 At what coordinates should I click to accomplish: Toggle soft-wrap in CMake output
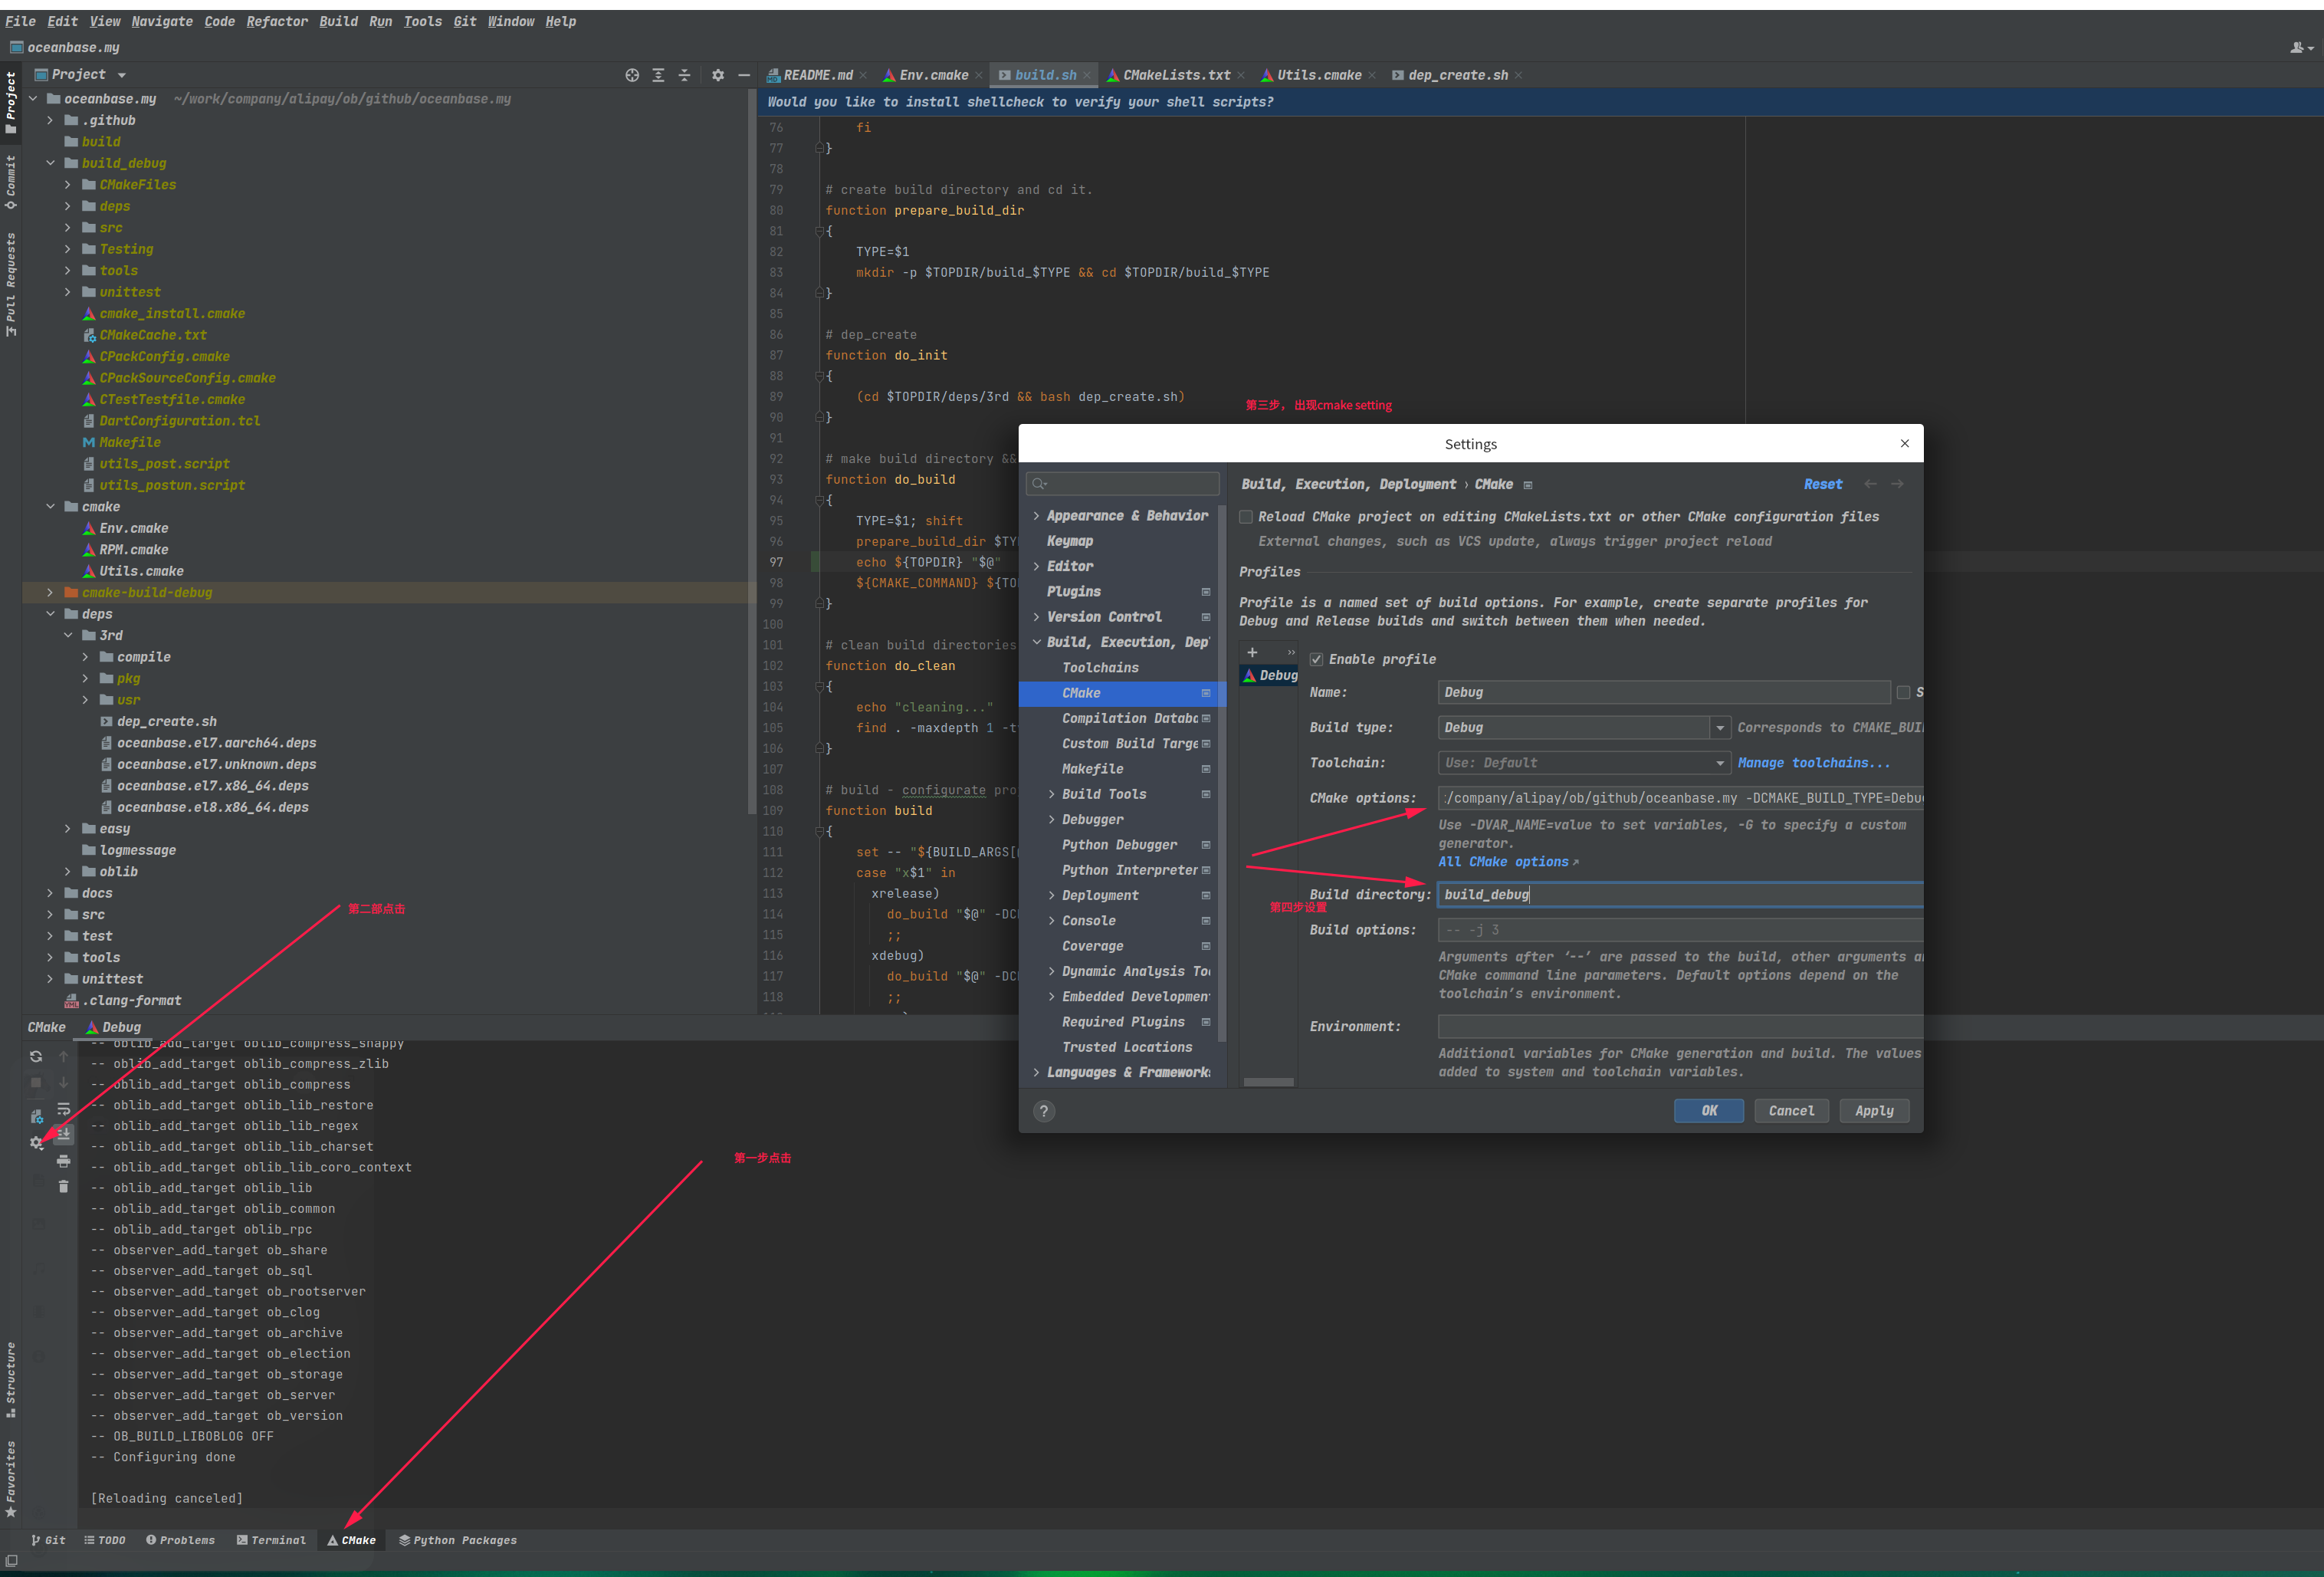(63, 1109)
